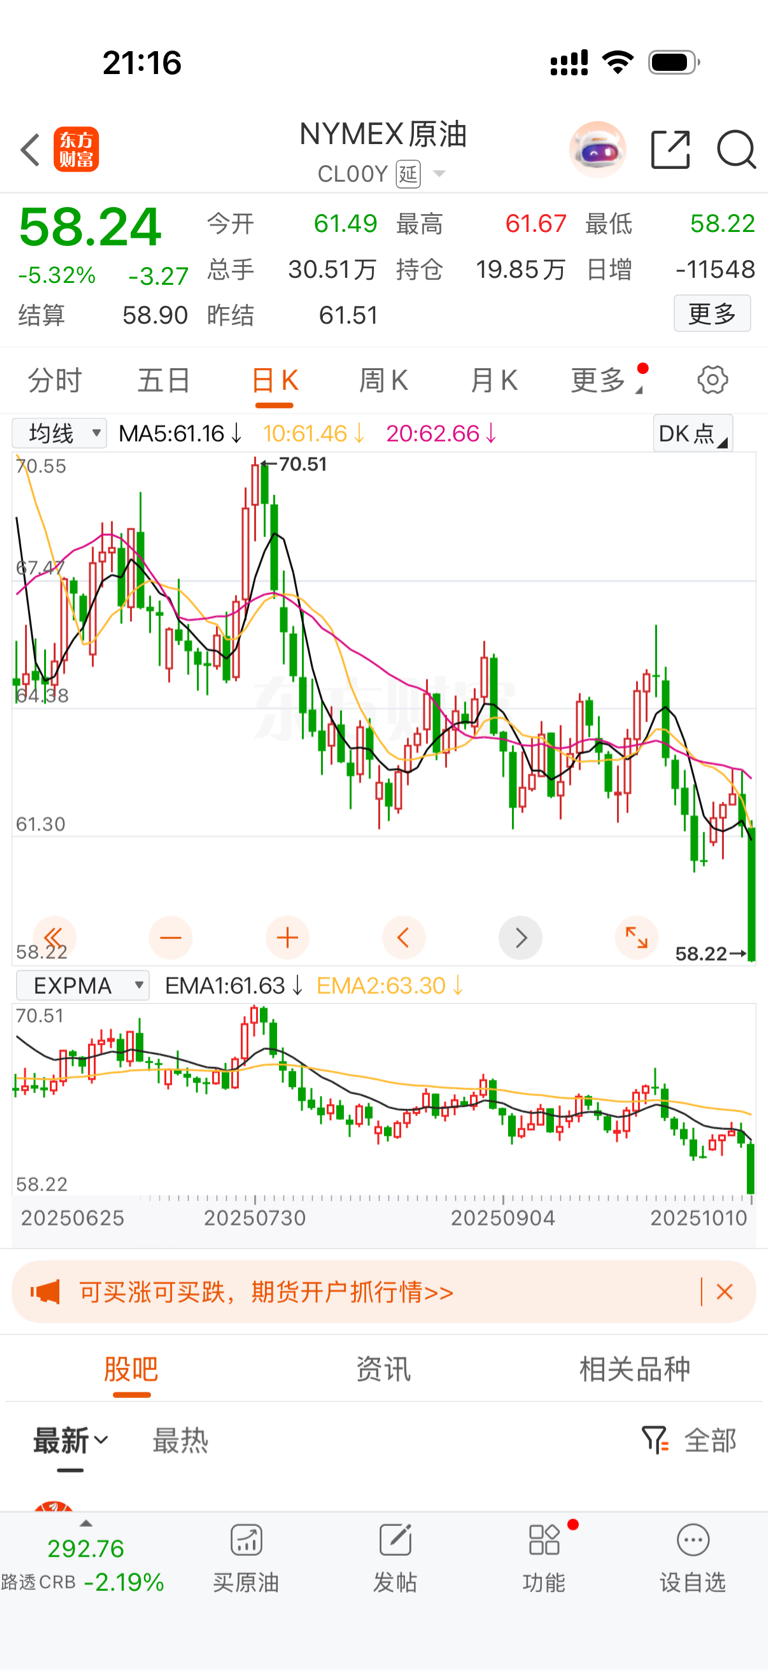Switch to 五日 tab

click(x=164, y=380)
